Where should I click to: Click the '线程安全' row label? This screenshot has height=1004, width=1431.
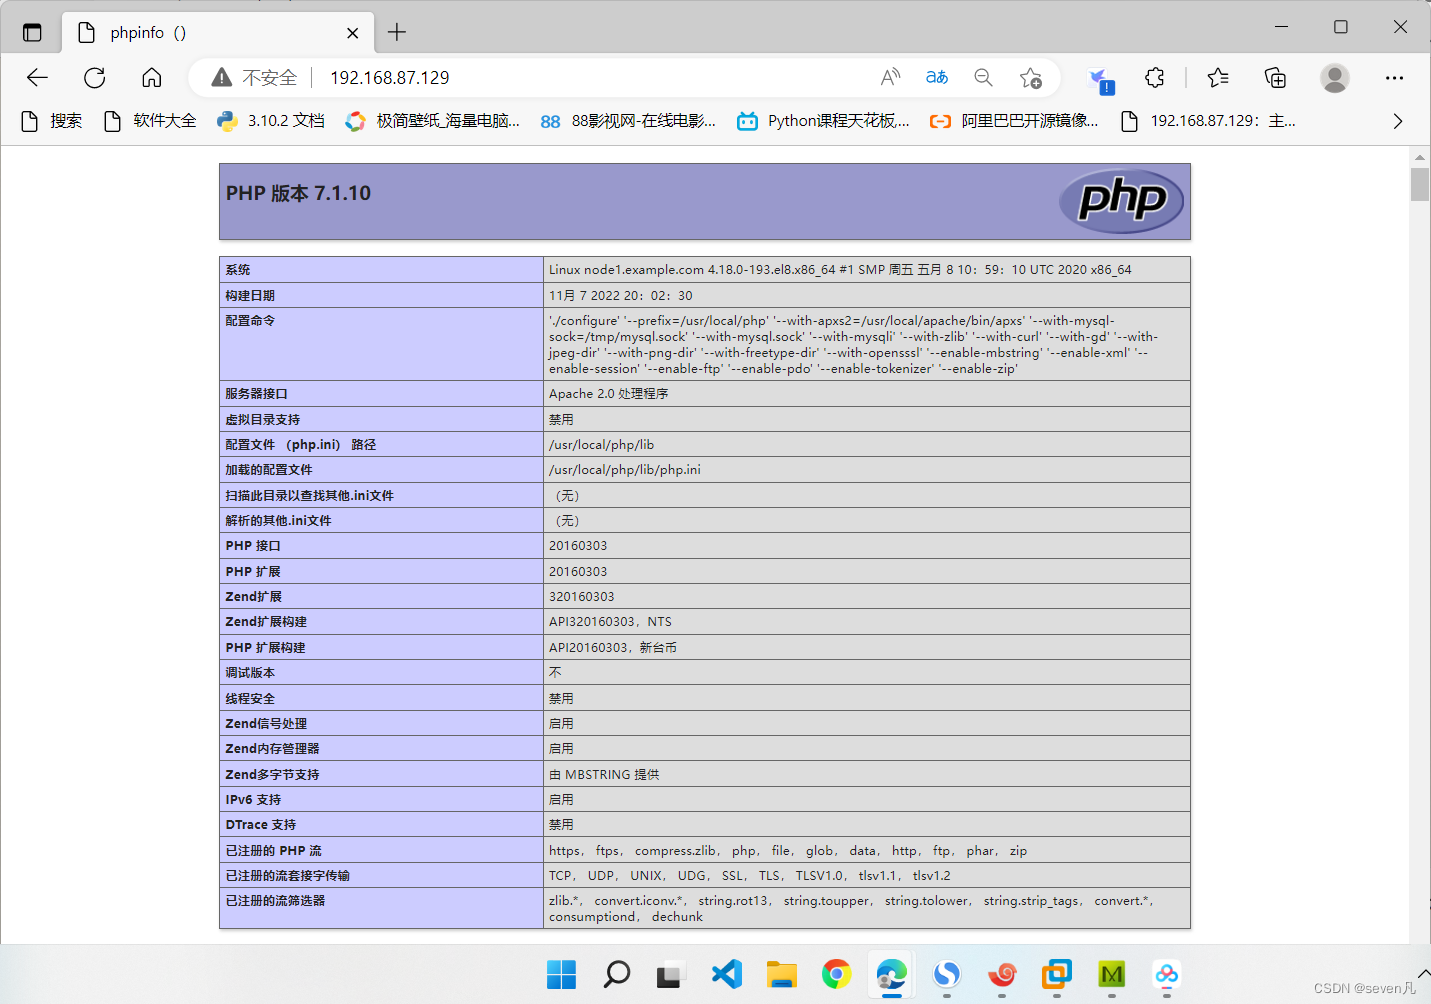(x=250, y=699)
